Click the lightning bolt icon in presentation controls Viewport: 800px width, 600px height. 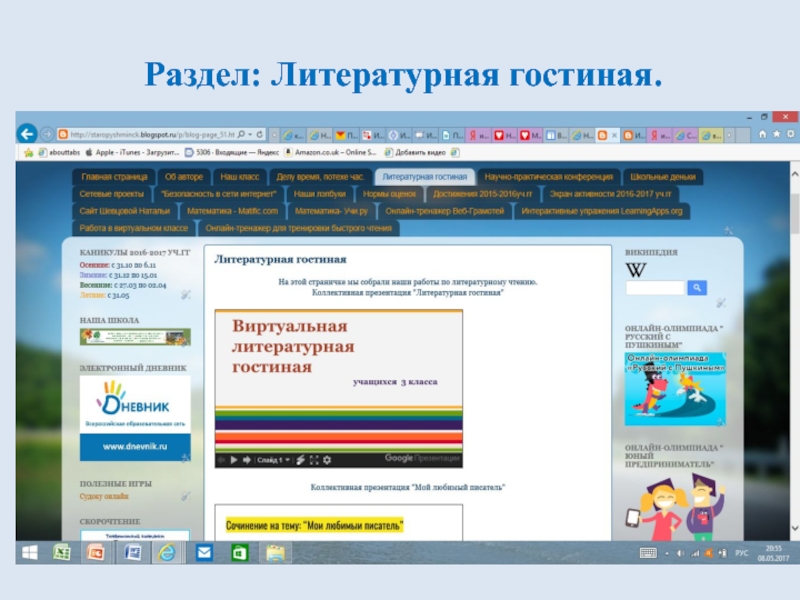[x=301, y=460]
